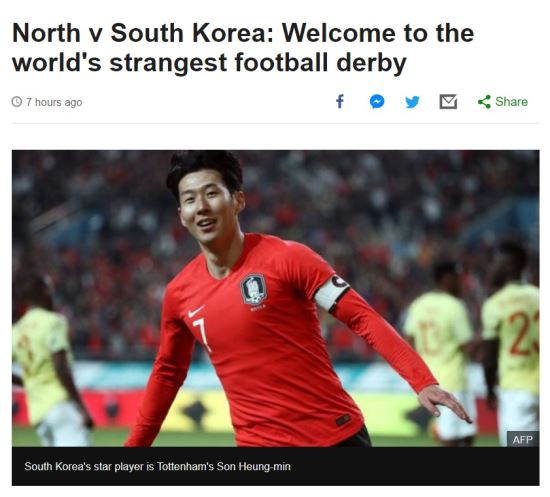
Task: Click the white Nike swoosh on jersey
Action: coord(196,311)
